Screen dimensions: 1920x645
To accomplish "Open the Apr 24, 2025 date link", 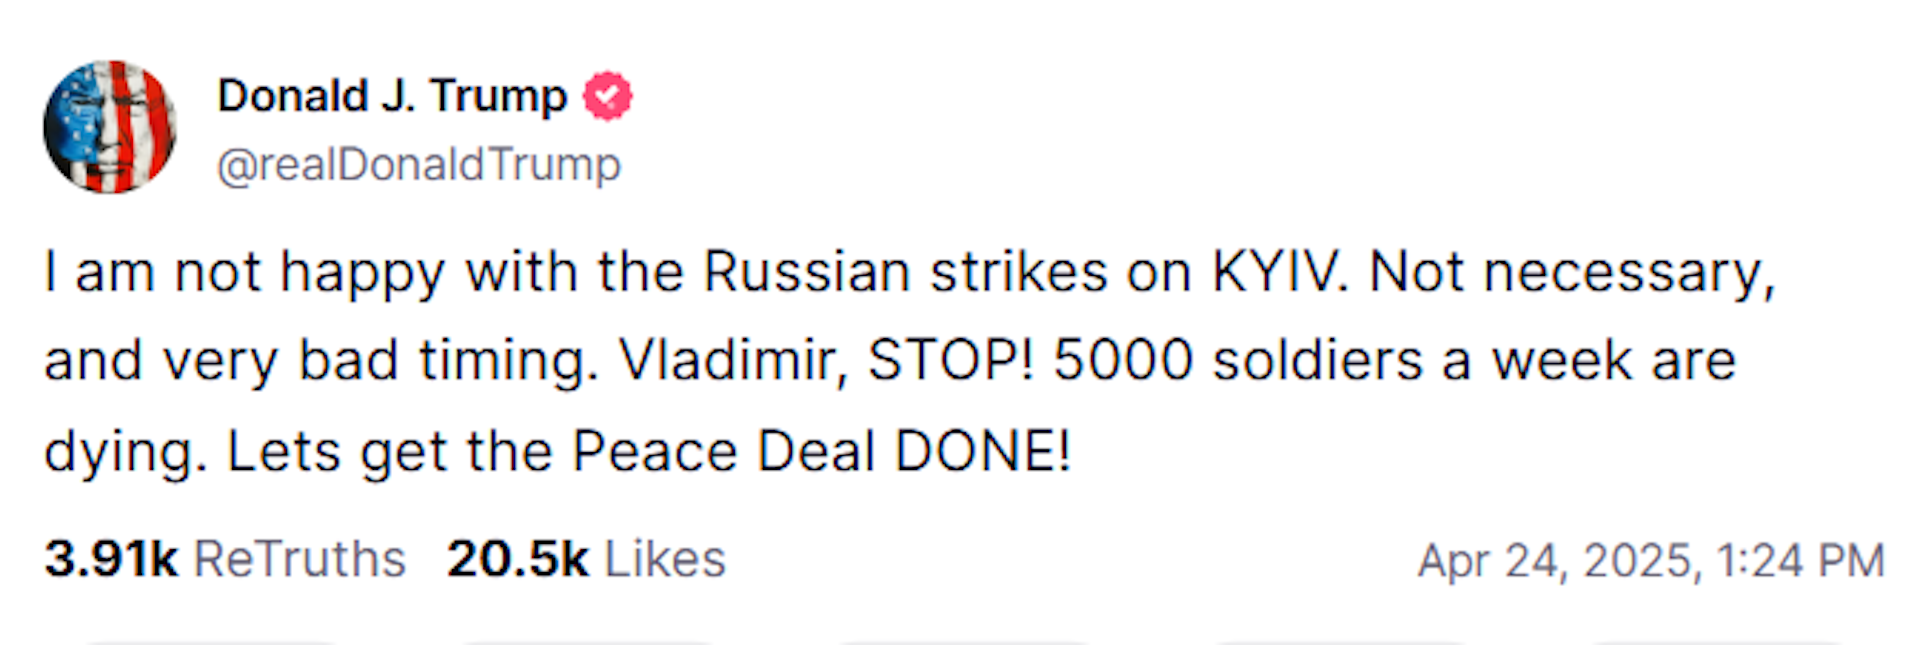I will click(1556, 561).
